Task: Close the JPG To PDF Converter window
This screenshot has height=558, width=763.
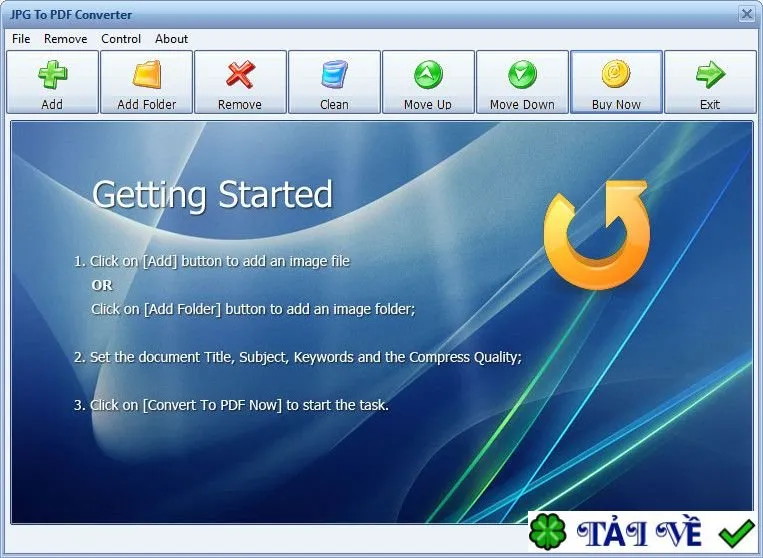Action: pos(746,14)
